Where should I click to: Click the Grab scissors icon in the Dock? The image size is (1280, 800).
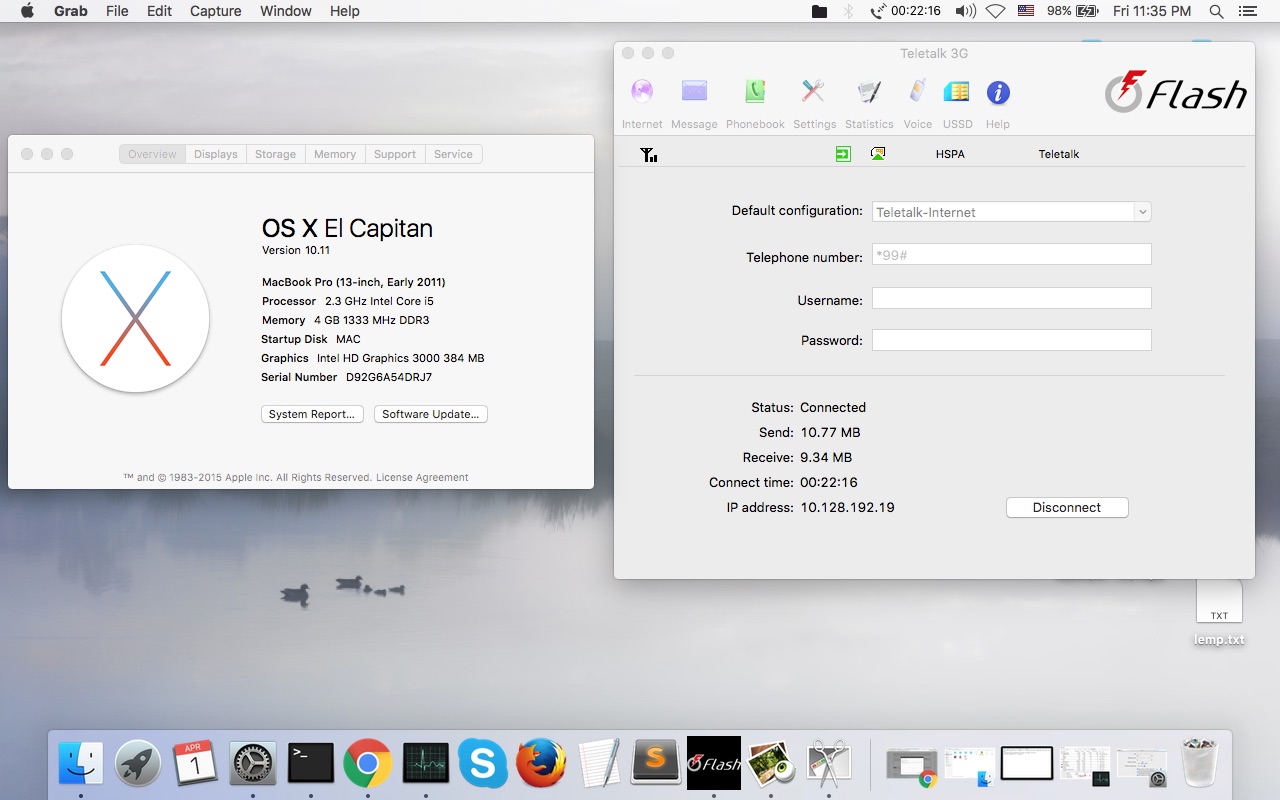point(828,764)
